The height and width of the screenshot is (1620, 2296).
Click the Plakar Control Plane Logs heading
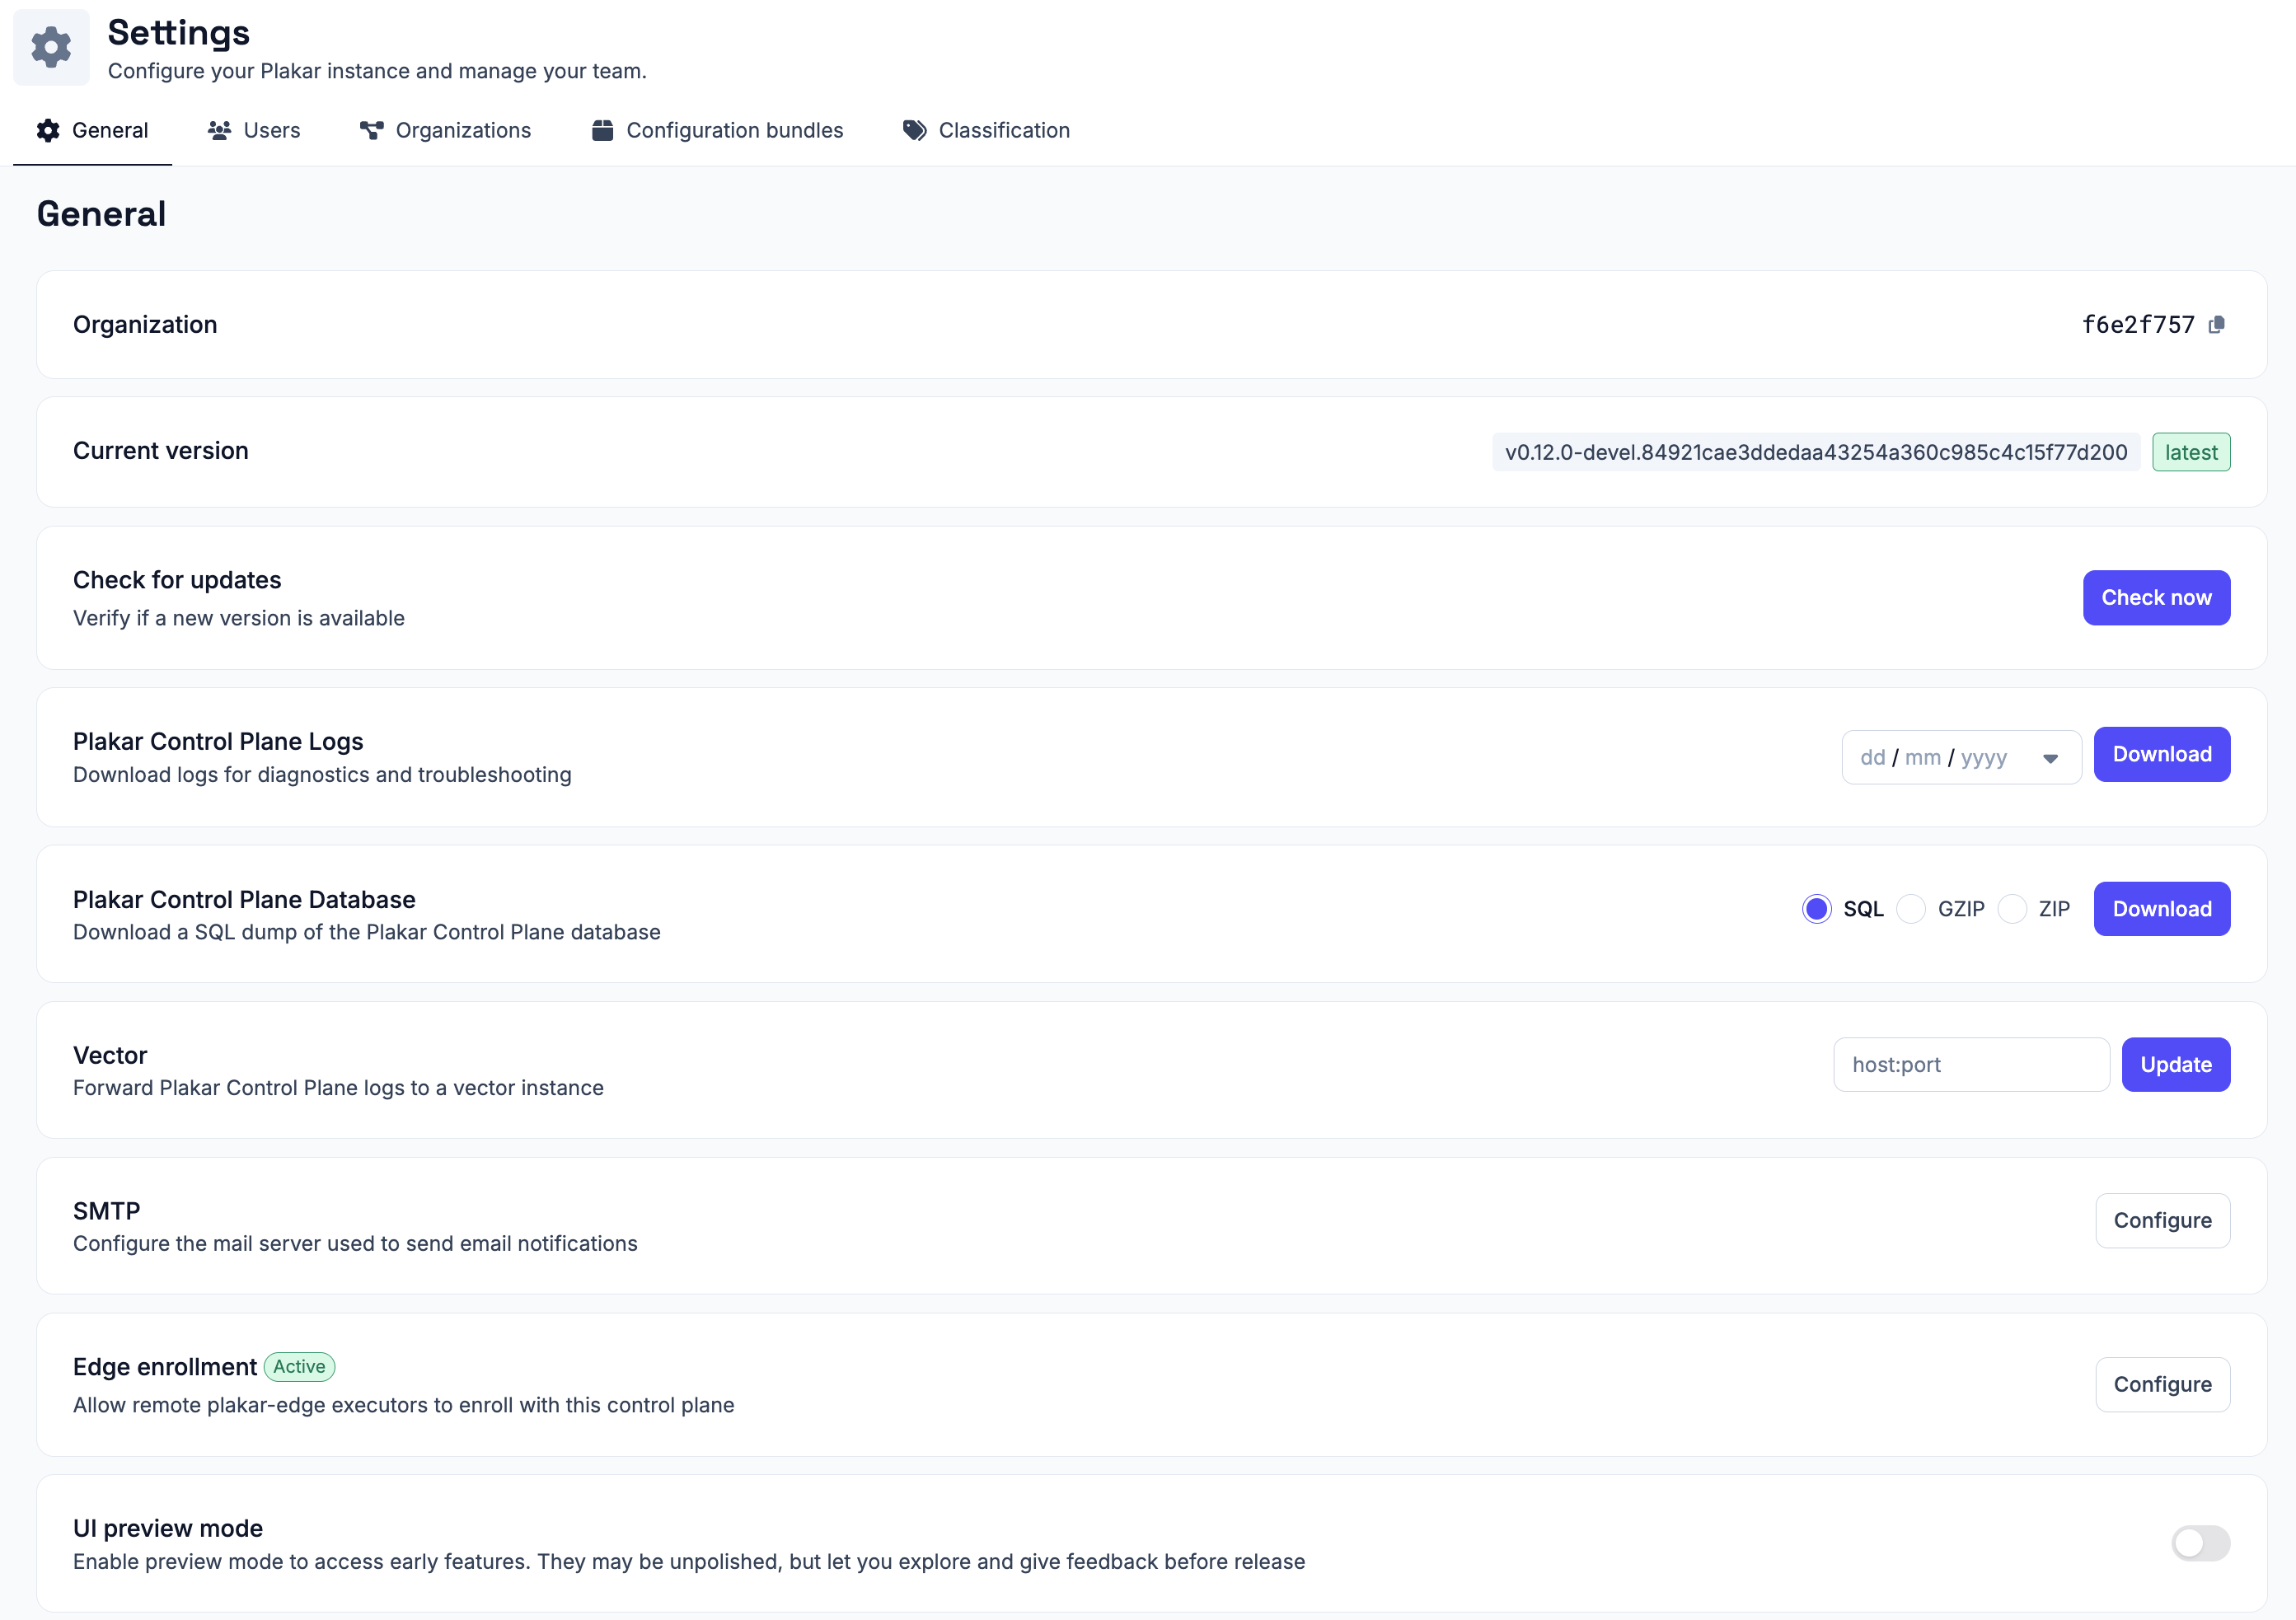(218, 742)
